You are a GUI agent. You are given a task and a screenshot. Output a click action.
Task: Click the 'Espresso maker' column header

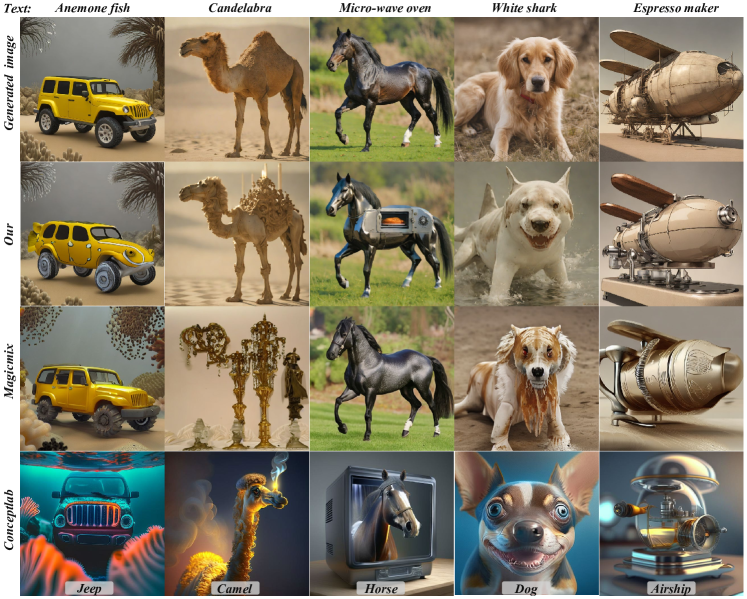click(671, 9)
